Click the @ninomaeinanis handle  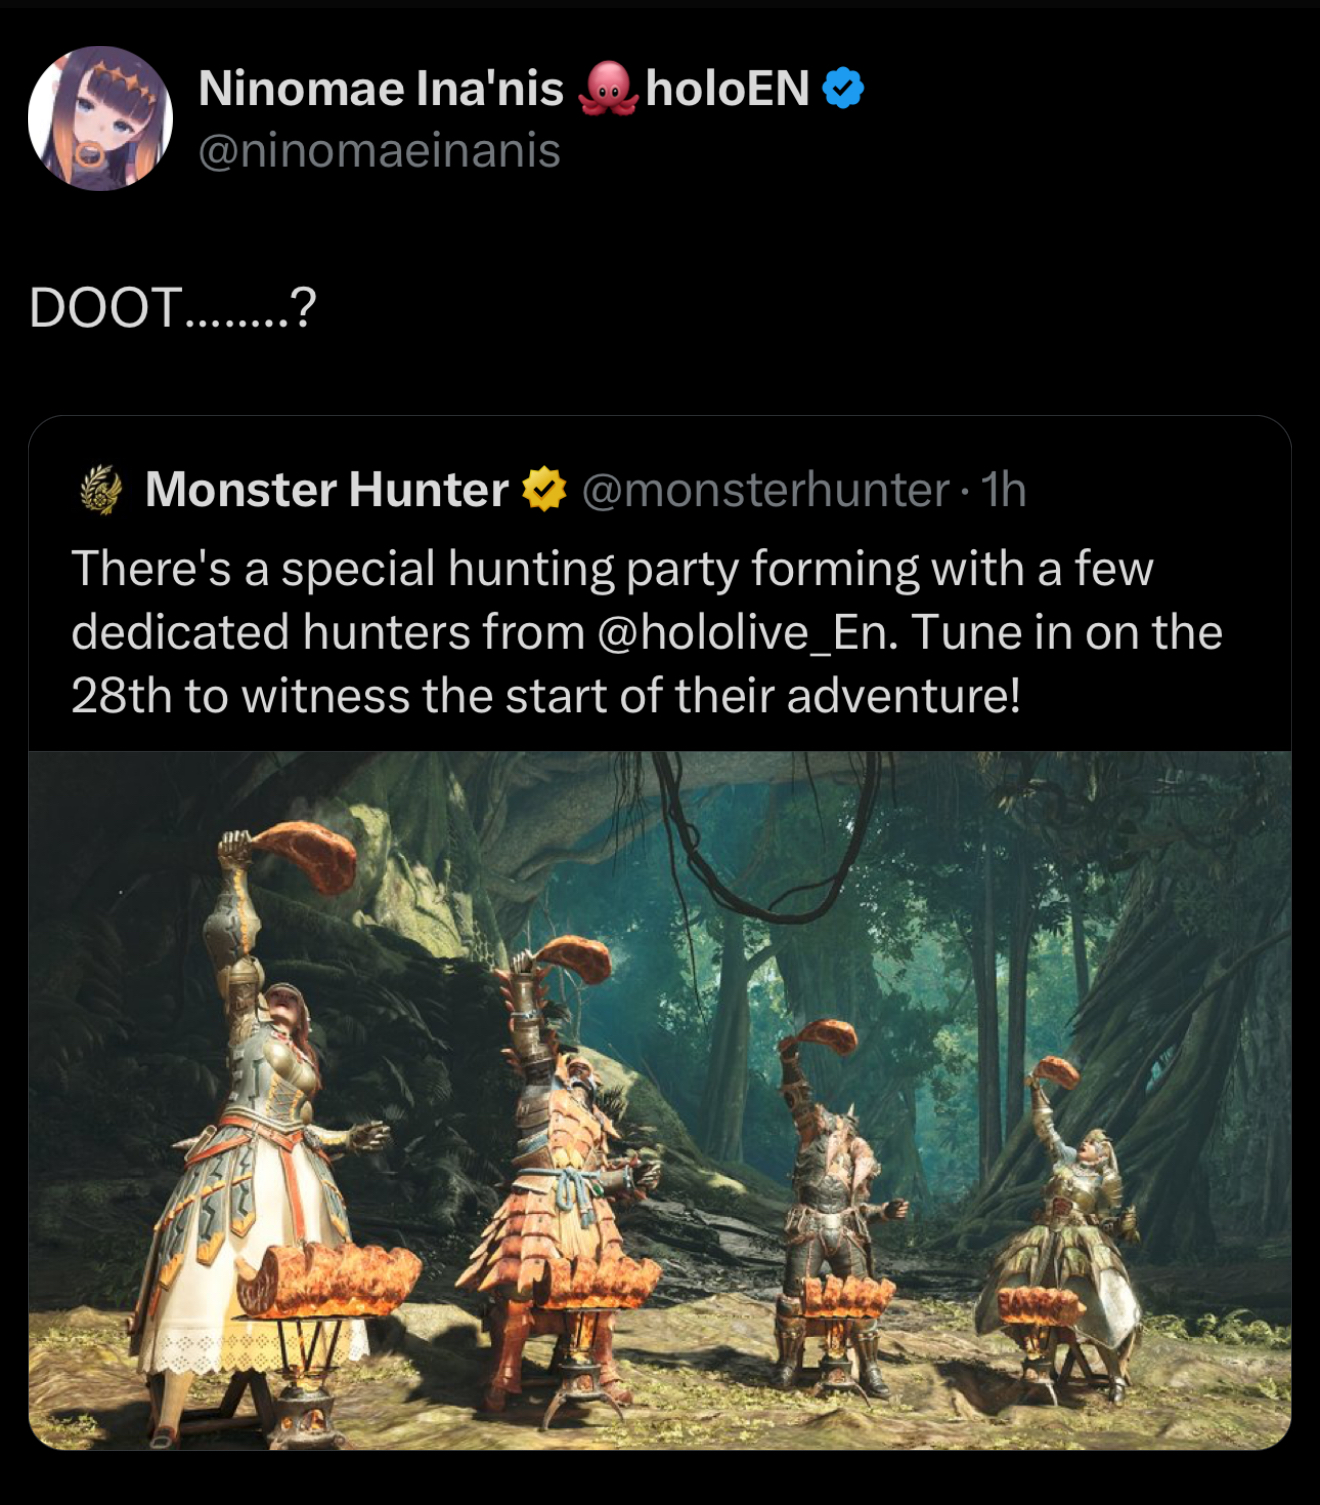(379, 151)
